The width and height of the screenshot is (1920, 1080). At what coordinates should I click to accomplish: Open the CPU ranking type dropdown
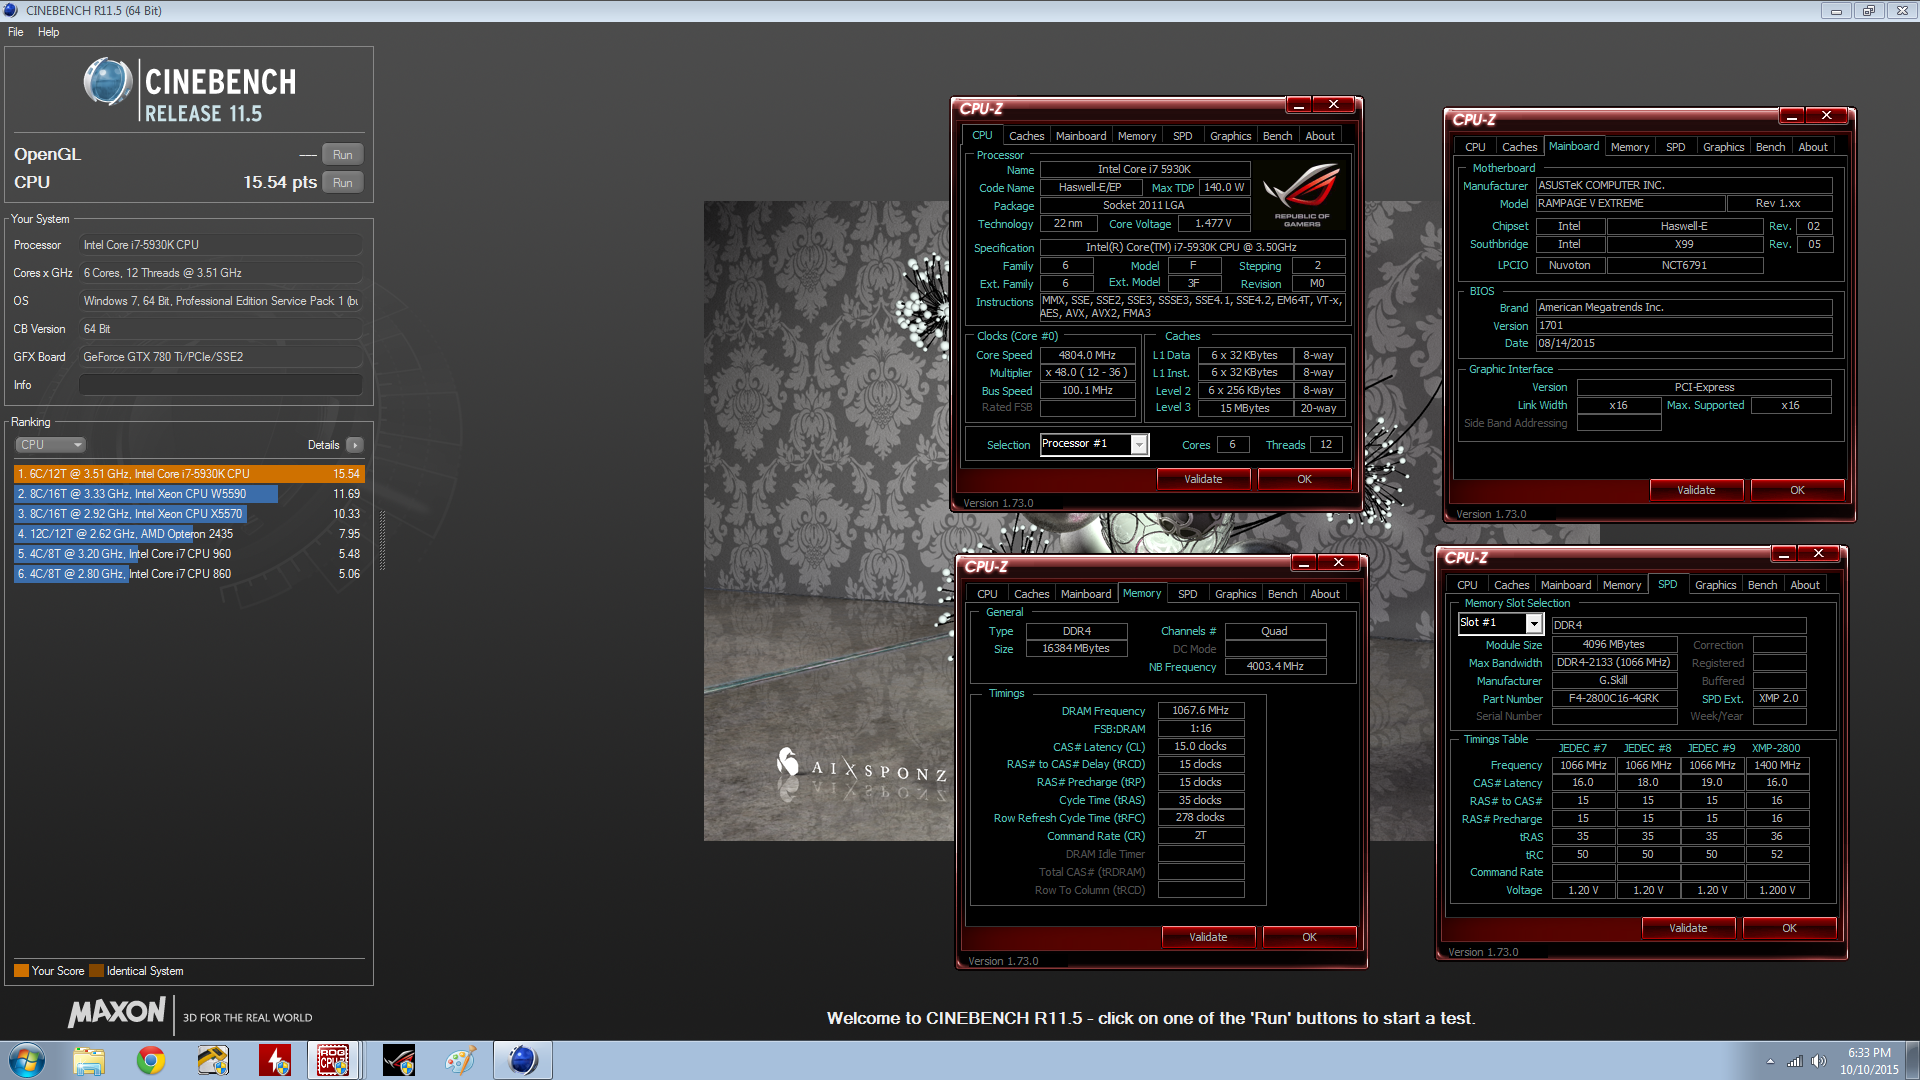coord(50,445)
